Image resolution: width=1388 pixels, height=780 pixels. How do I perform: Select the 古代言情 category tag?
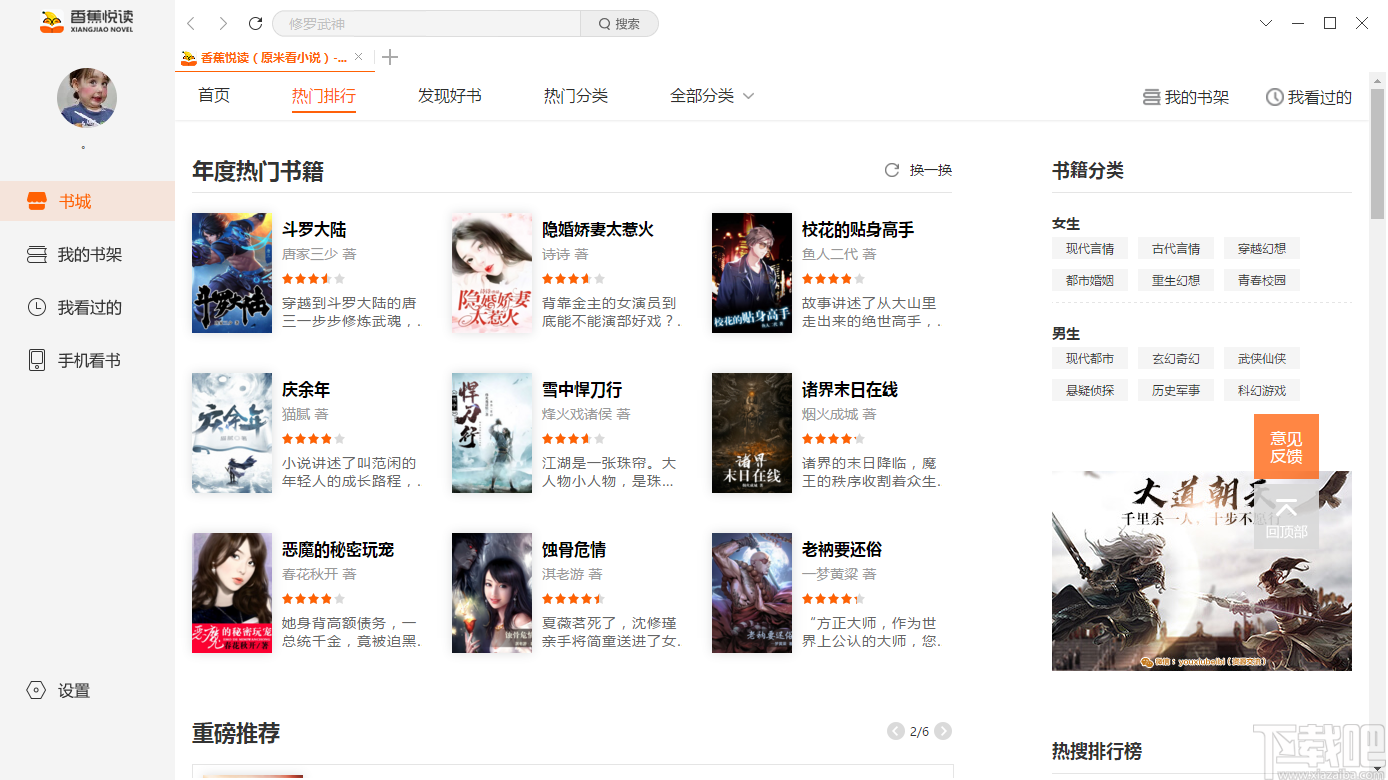tap(1176, 249)
